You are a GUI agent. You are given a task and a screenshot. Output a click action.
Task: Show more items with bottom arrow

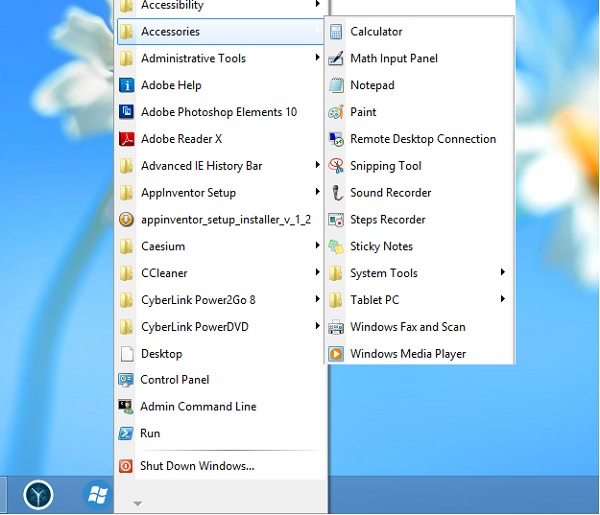(137, 504)
